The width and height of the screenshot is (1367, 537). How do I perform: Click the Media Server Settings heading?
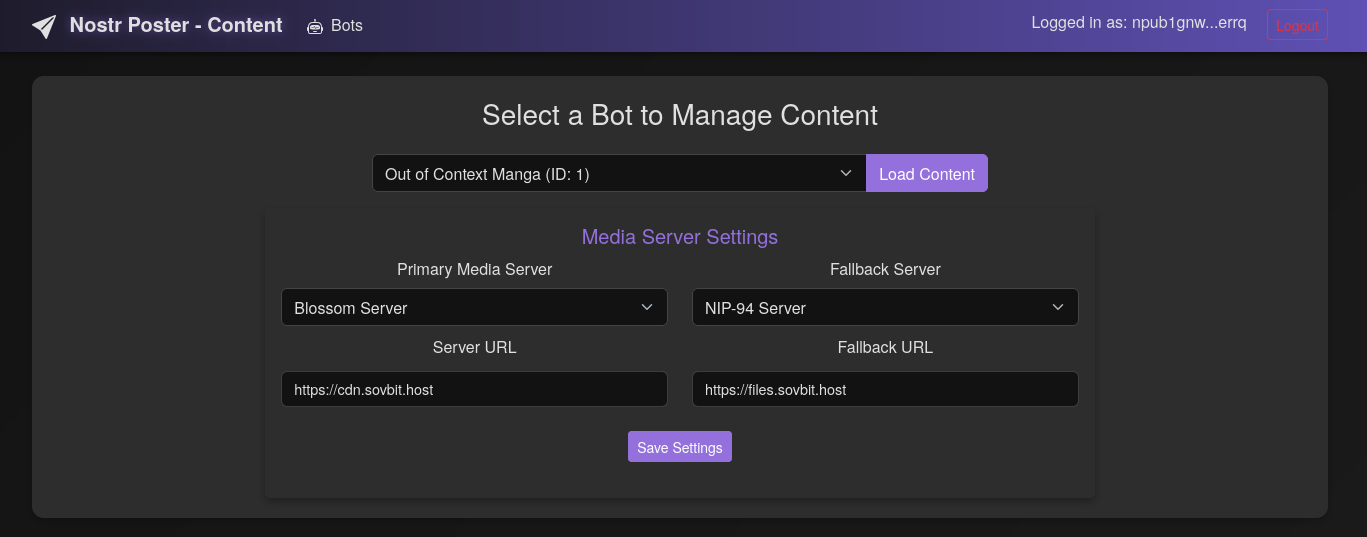pos(680,237)
